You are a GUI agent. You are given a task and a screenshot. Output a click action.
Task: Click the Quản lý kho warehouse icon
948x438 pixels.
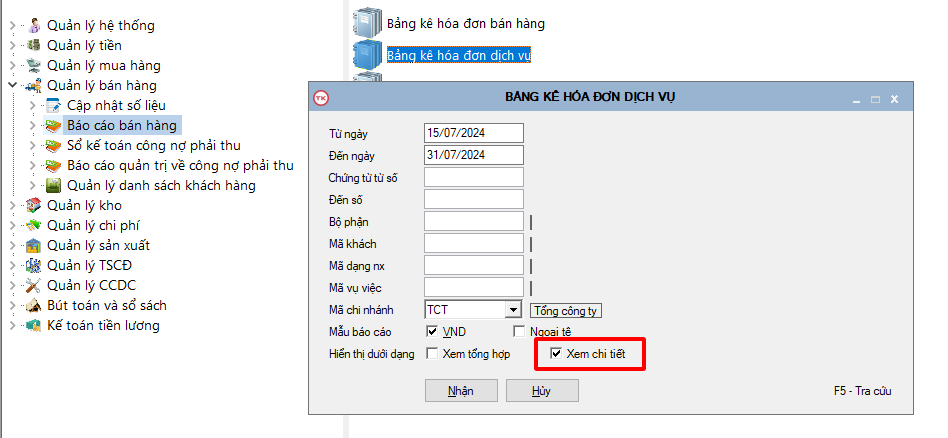click(34, 205)
